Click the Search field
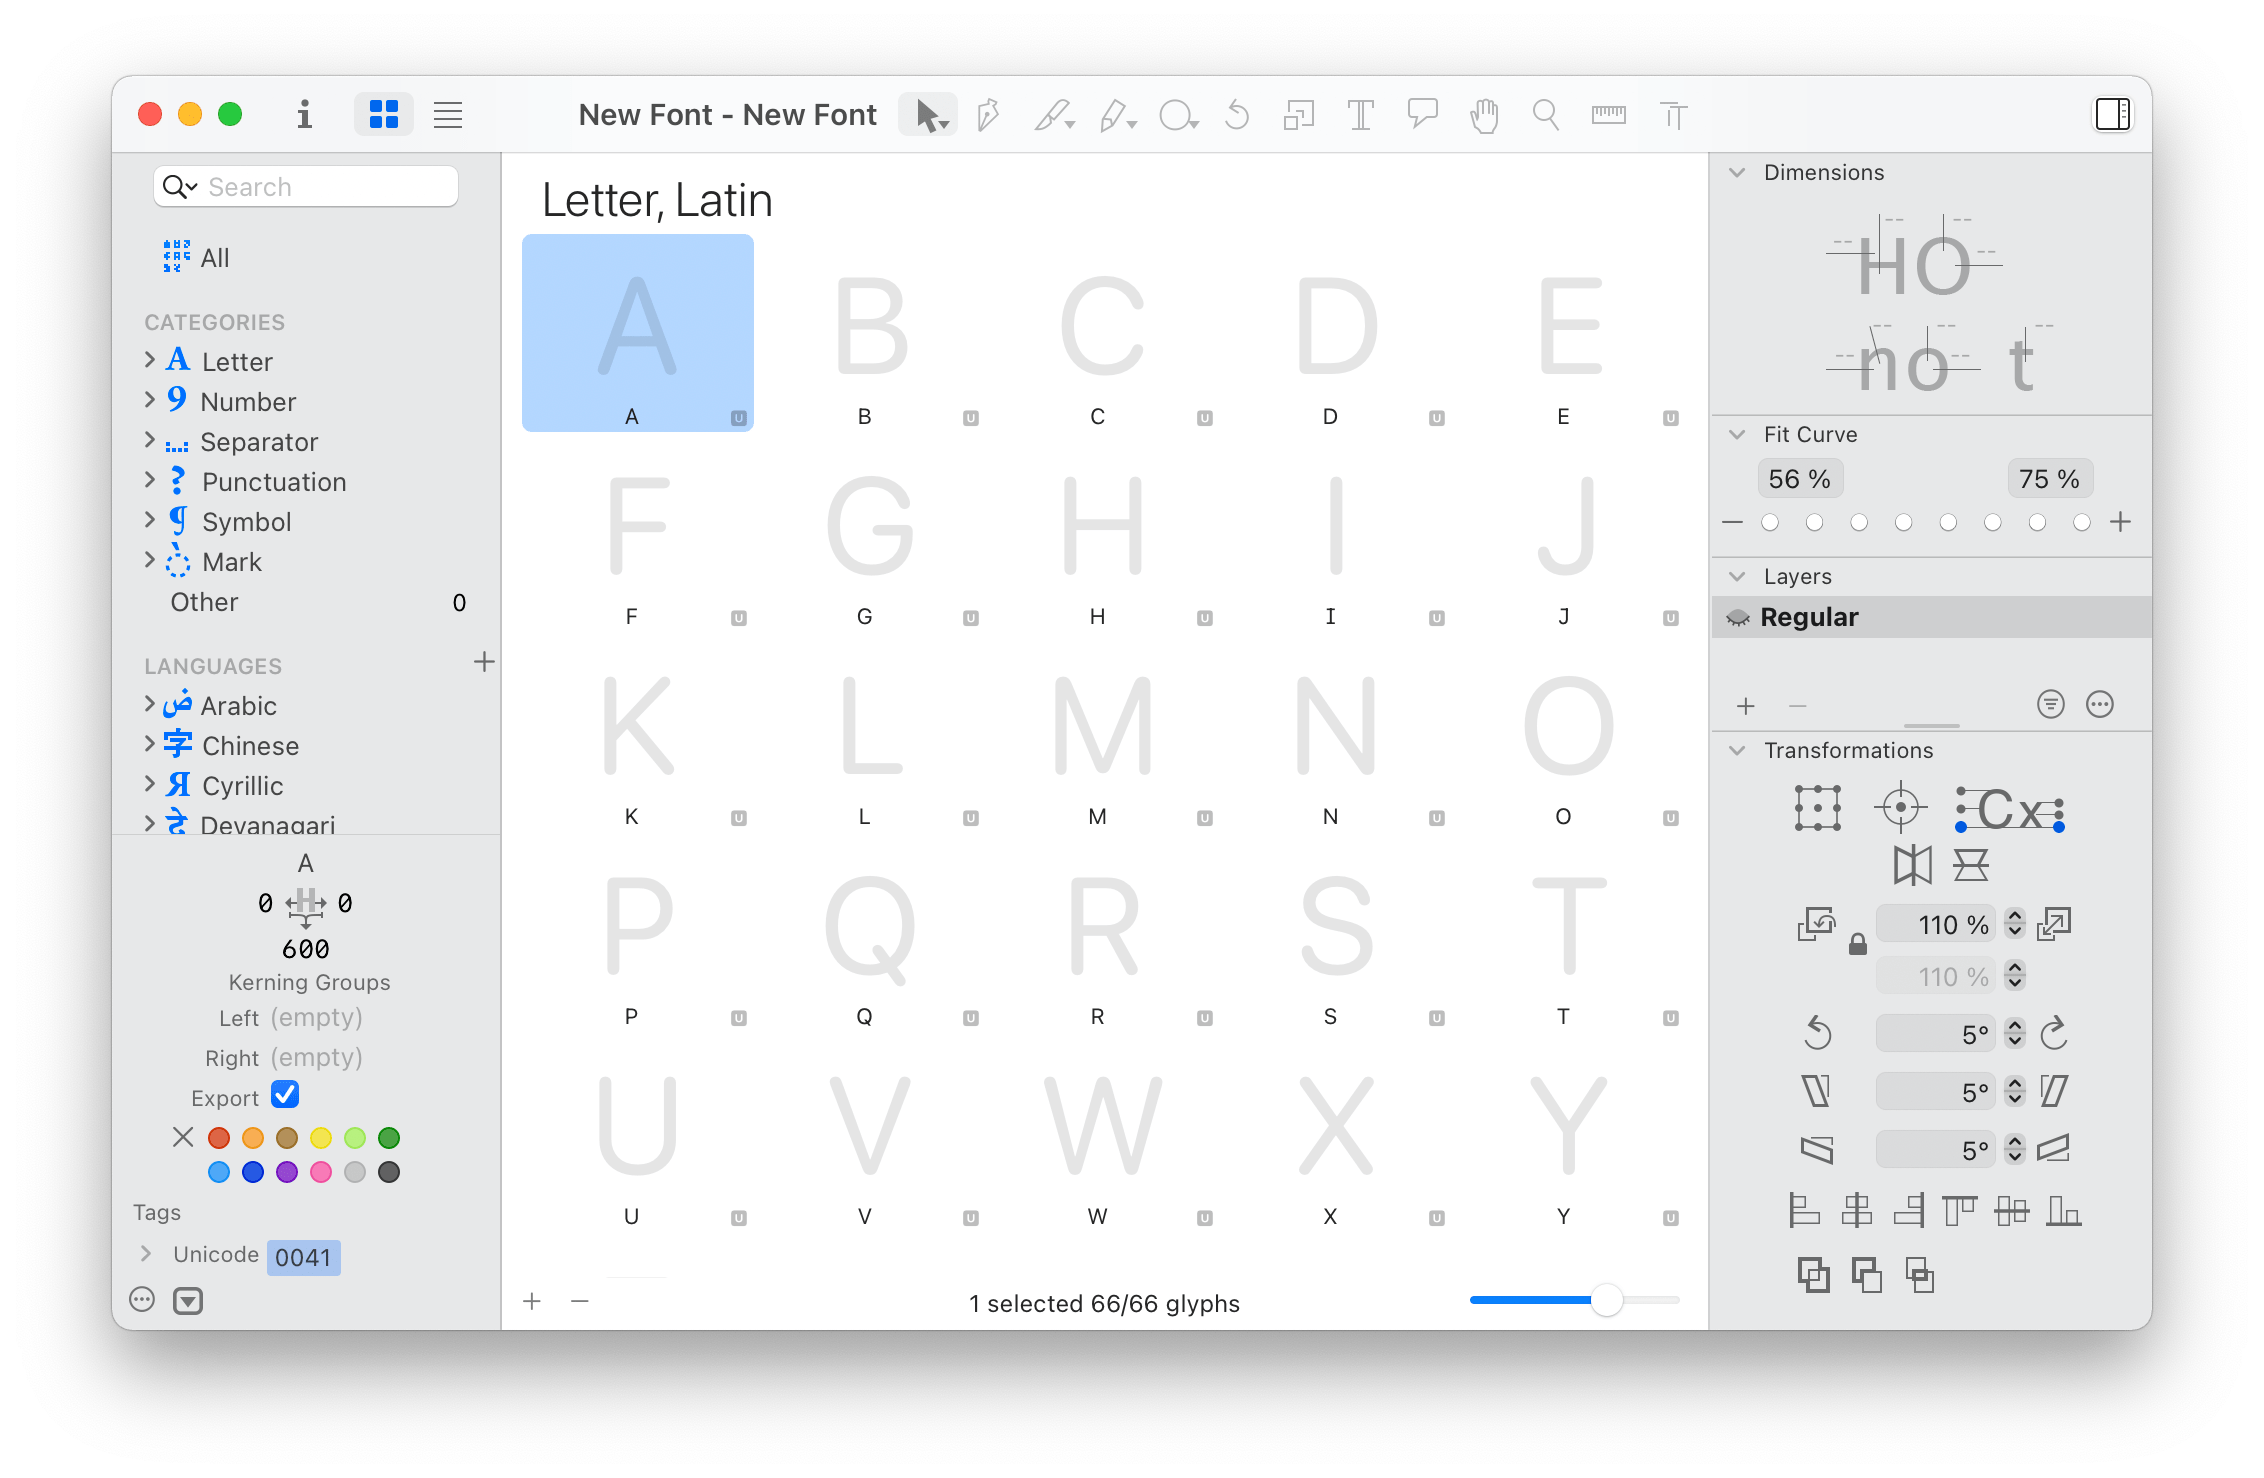This screenshot has width=2264, height=1478. coord(320,187)
